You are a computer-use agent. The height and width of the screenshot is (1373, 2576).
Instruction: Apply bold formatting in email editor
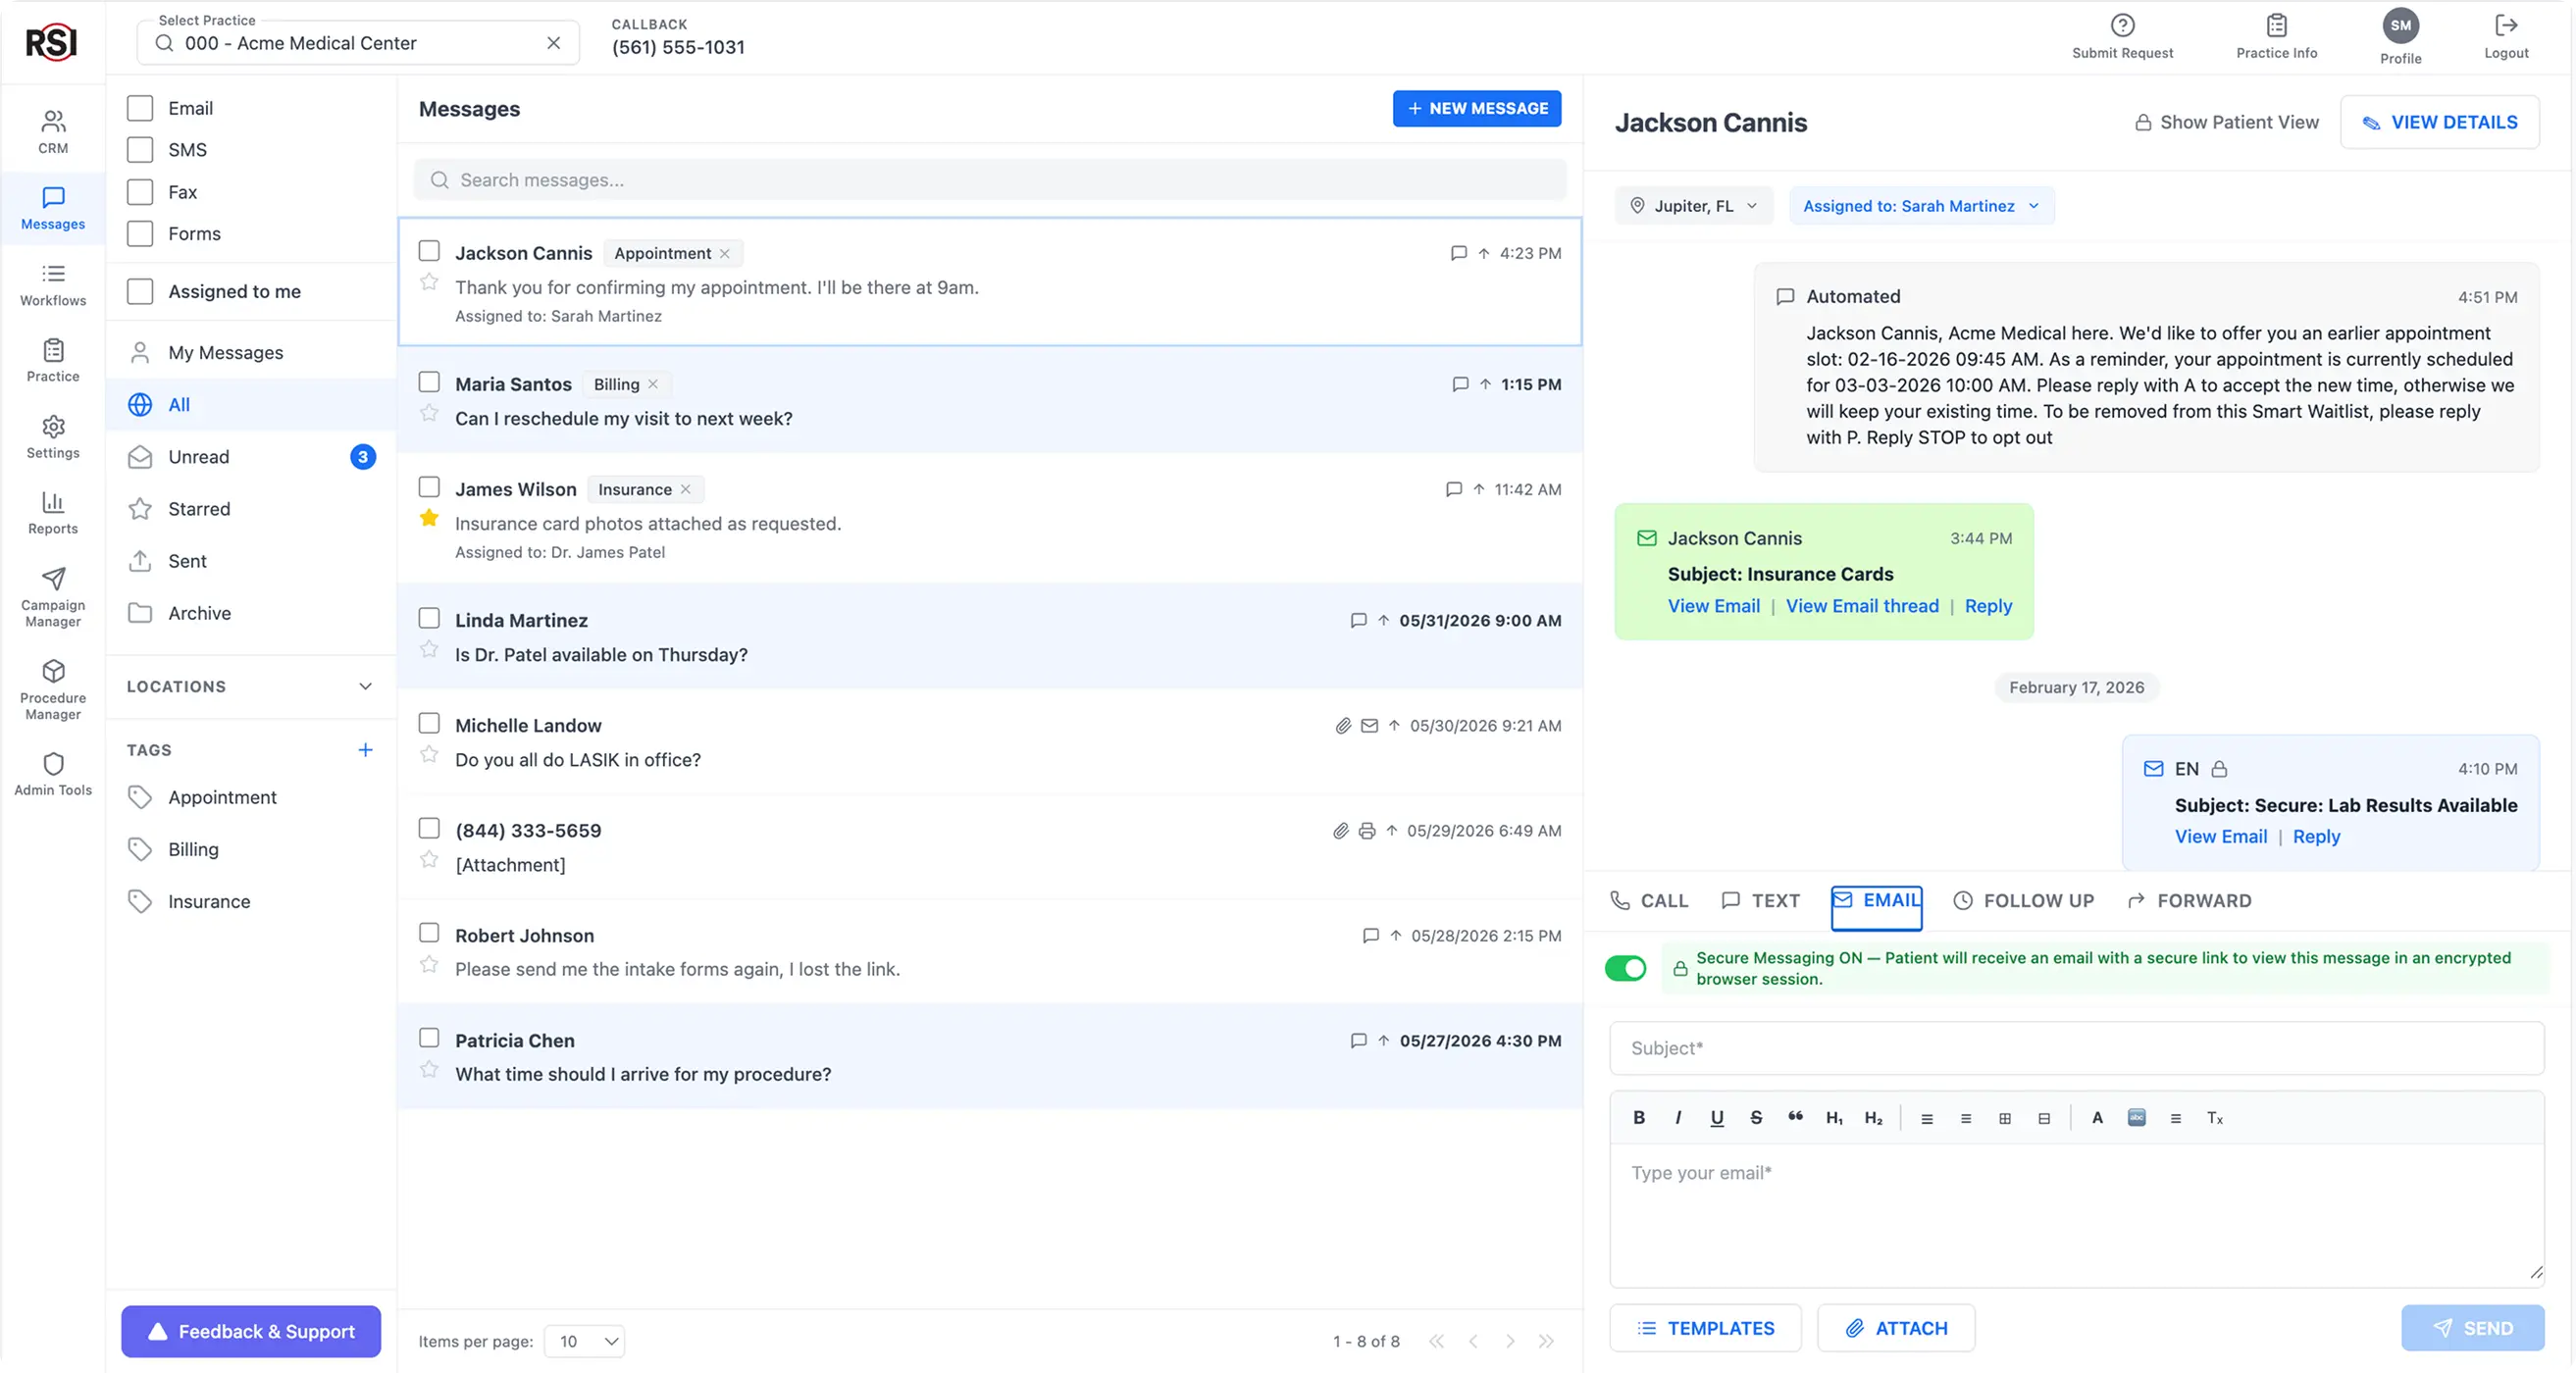1639,1118
